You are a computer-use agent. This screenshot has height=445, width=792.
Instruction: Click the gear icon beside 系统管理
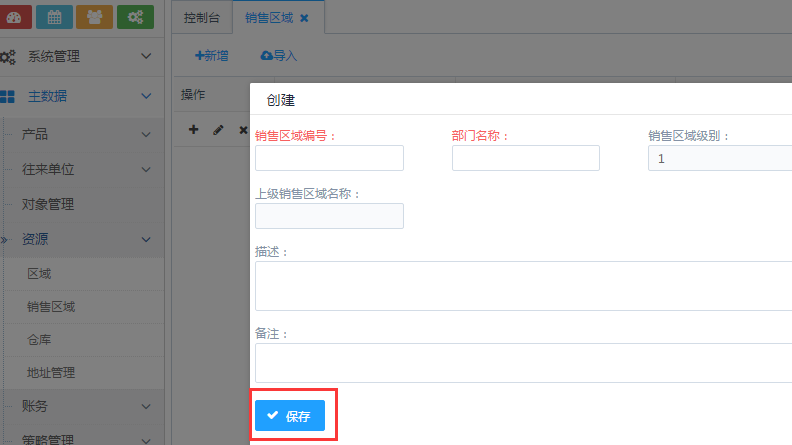pyautogui.click(x=8, y=57)
